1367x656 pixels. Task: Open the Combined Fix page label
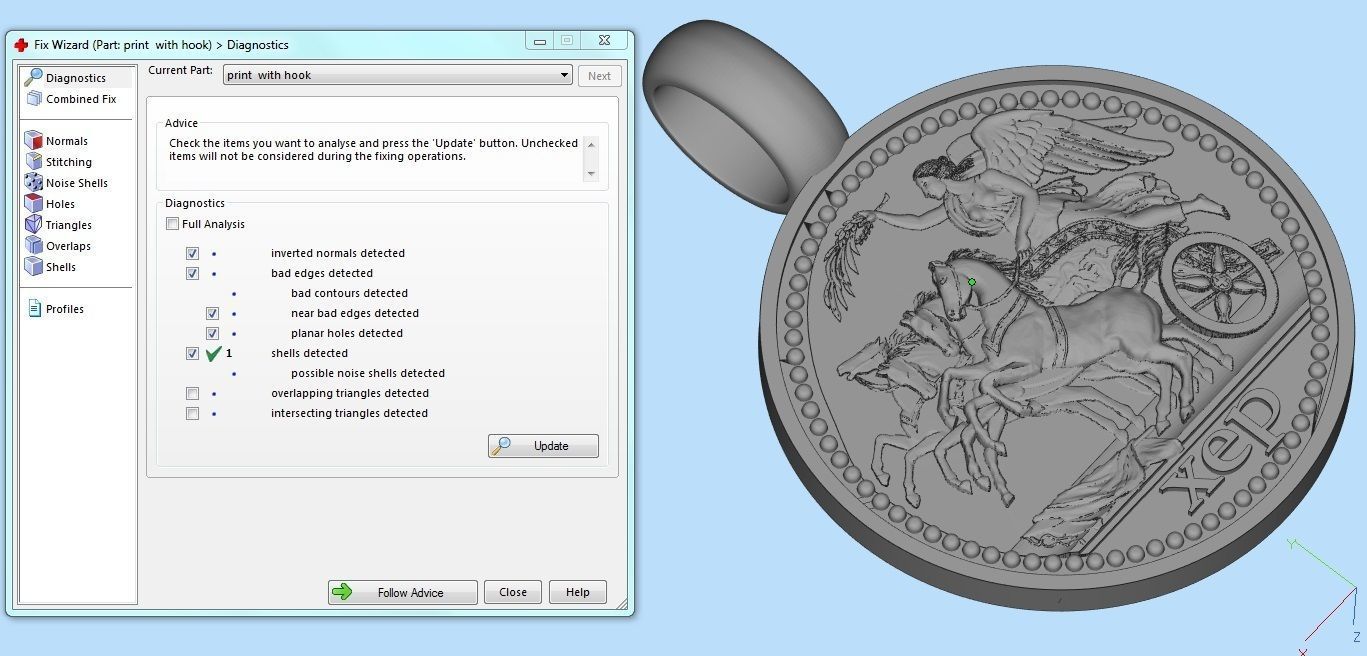coord(81,99)
